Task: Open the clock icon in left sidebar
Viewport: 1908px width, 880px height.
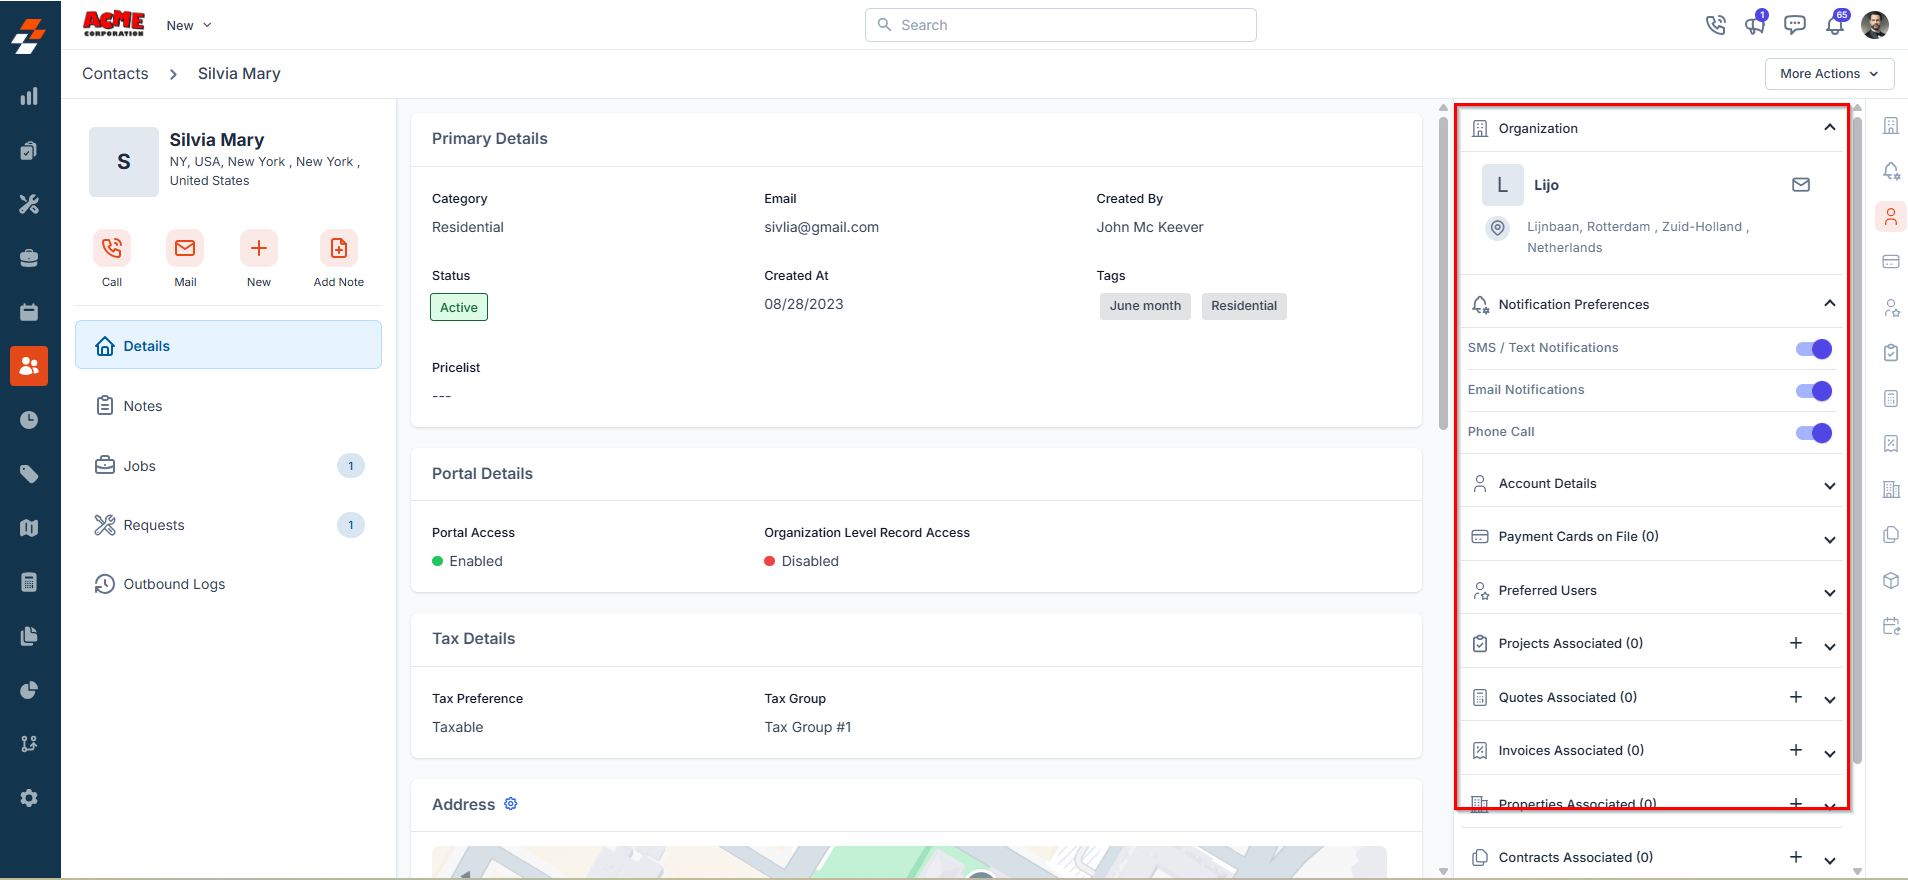Action: click(x=29, y=420)
